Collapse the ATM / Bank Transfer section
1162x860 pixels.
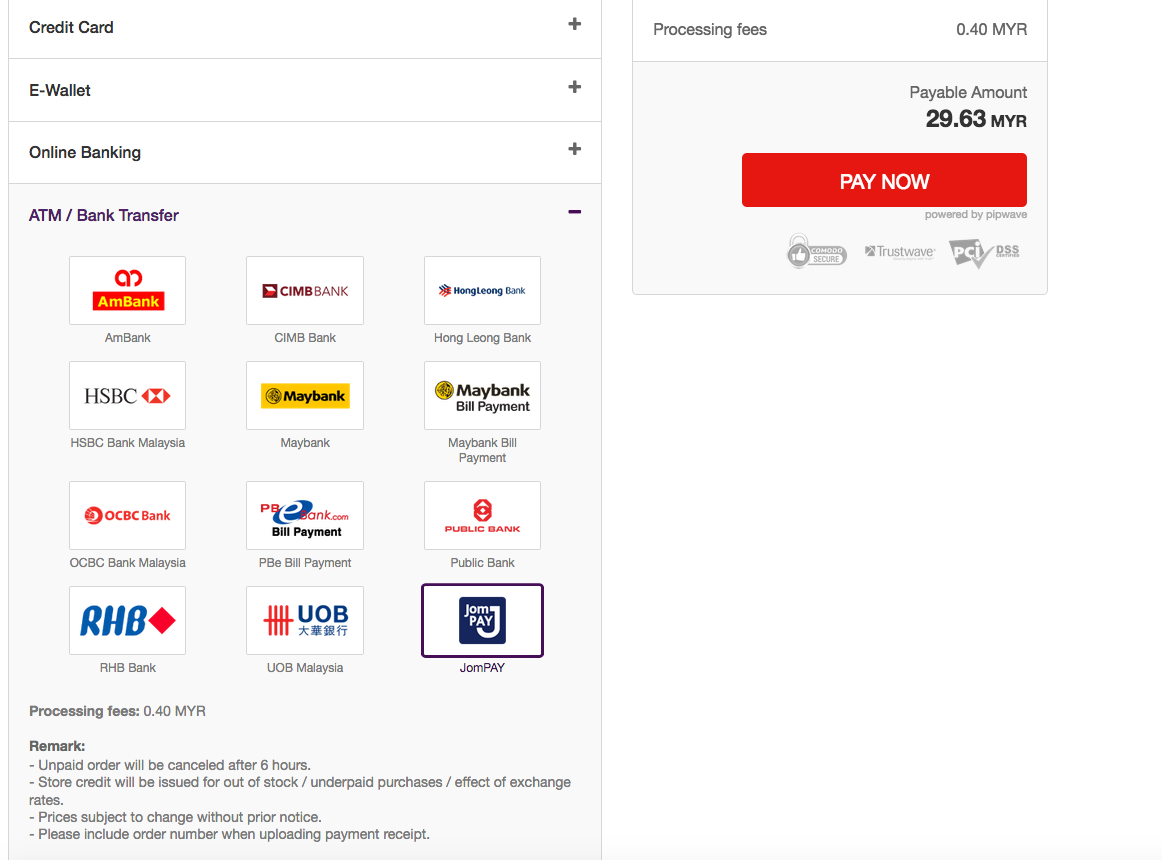coord(574,212)
